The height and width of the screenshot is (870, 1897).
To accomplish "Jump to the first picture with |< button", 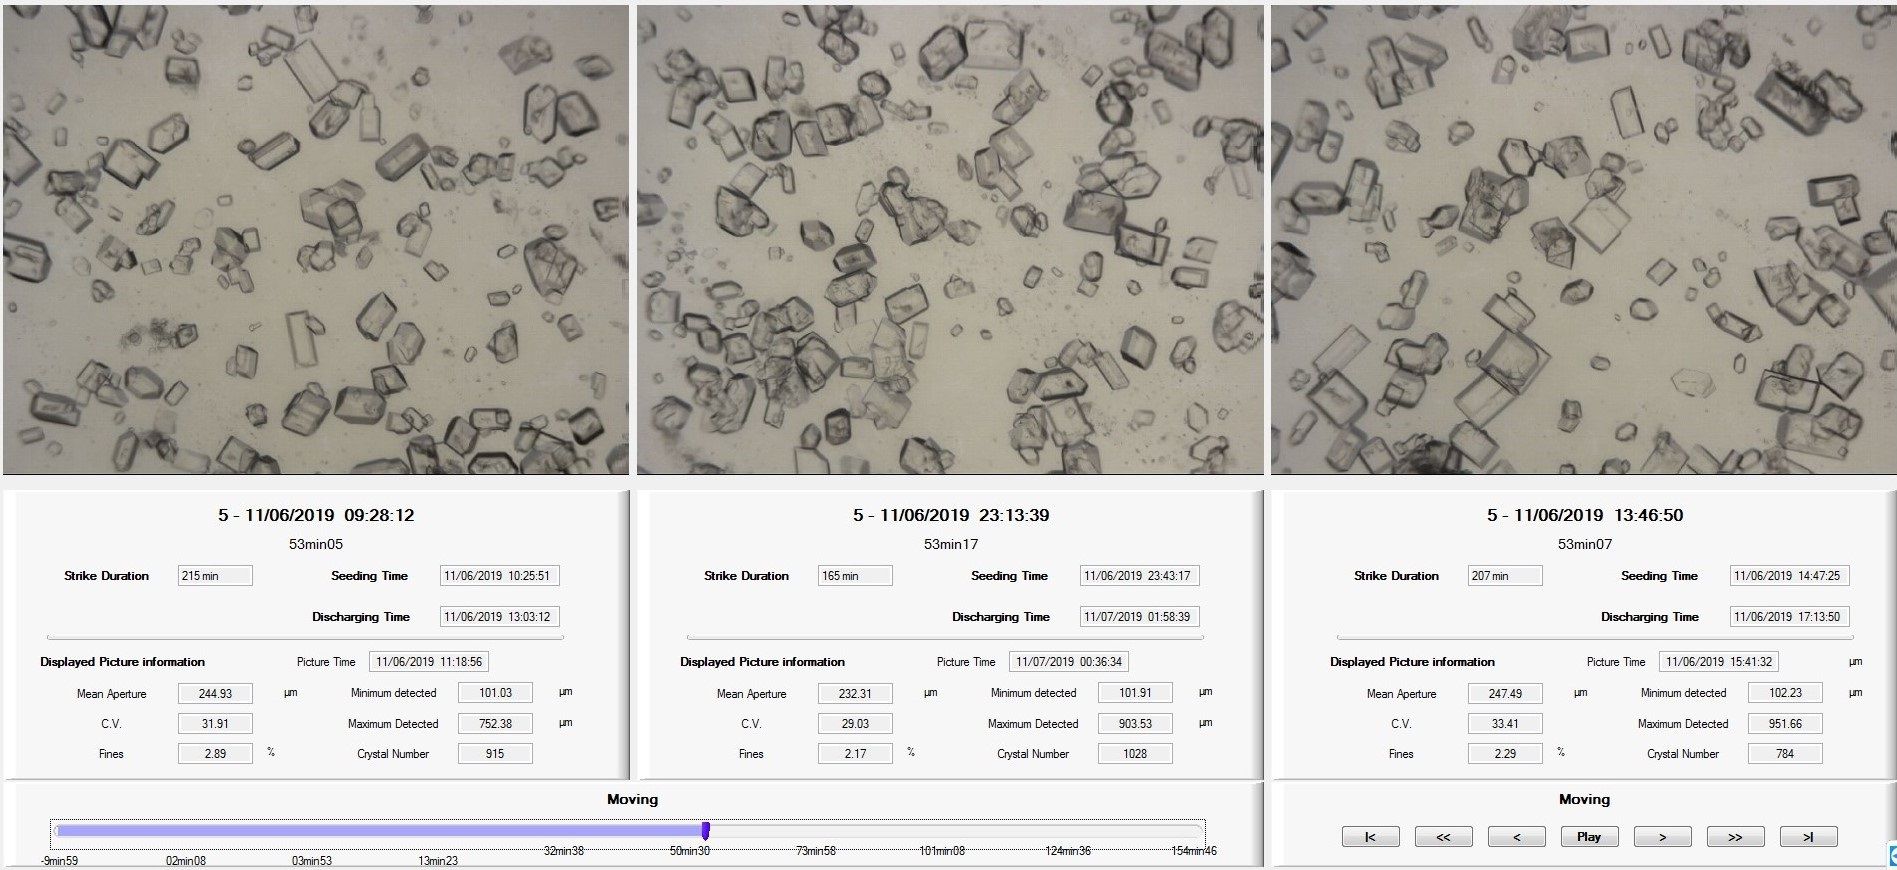I will coord(1370,837).
